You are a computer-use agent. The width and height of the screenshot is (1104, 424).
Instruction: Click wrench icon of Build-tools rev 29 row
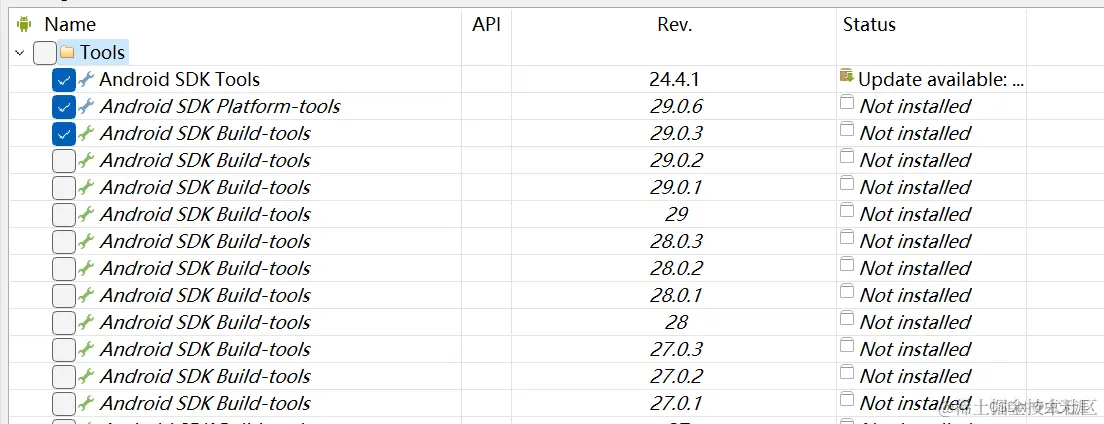coord(86,214)
